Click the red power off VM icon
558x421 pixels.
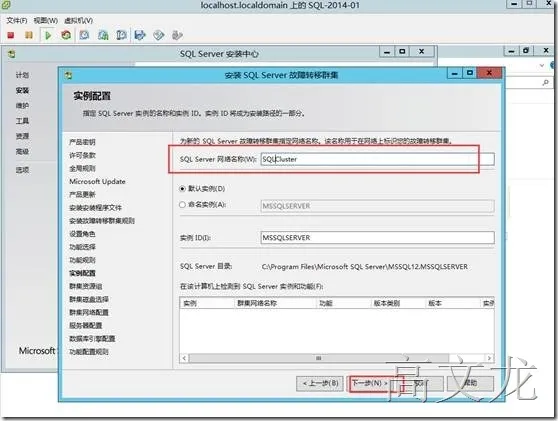[x=11, y=35]
